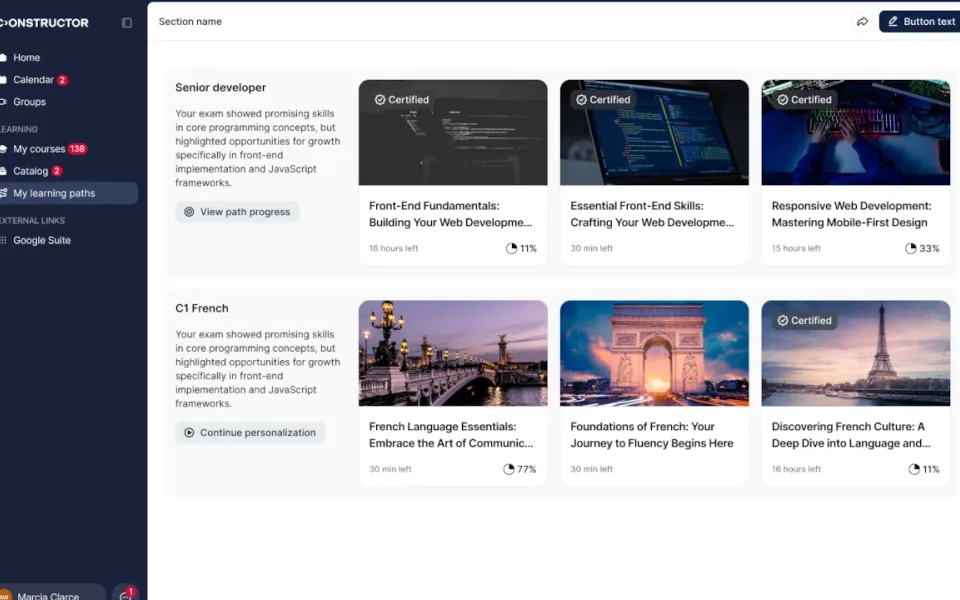Click Certified badge on Discovering French Culture card
This screenshot has height=600, width=960.
pyautogui.click(x=804, y=320)
